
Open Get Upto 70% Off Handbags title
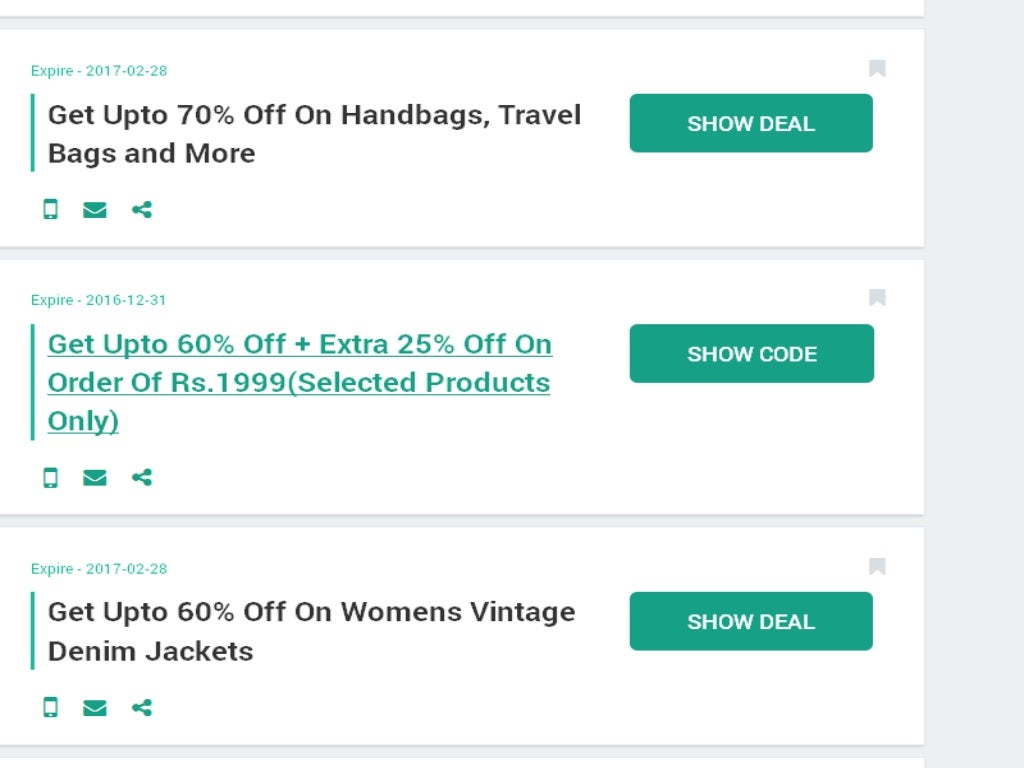[x=314, y=133]
